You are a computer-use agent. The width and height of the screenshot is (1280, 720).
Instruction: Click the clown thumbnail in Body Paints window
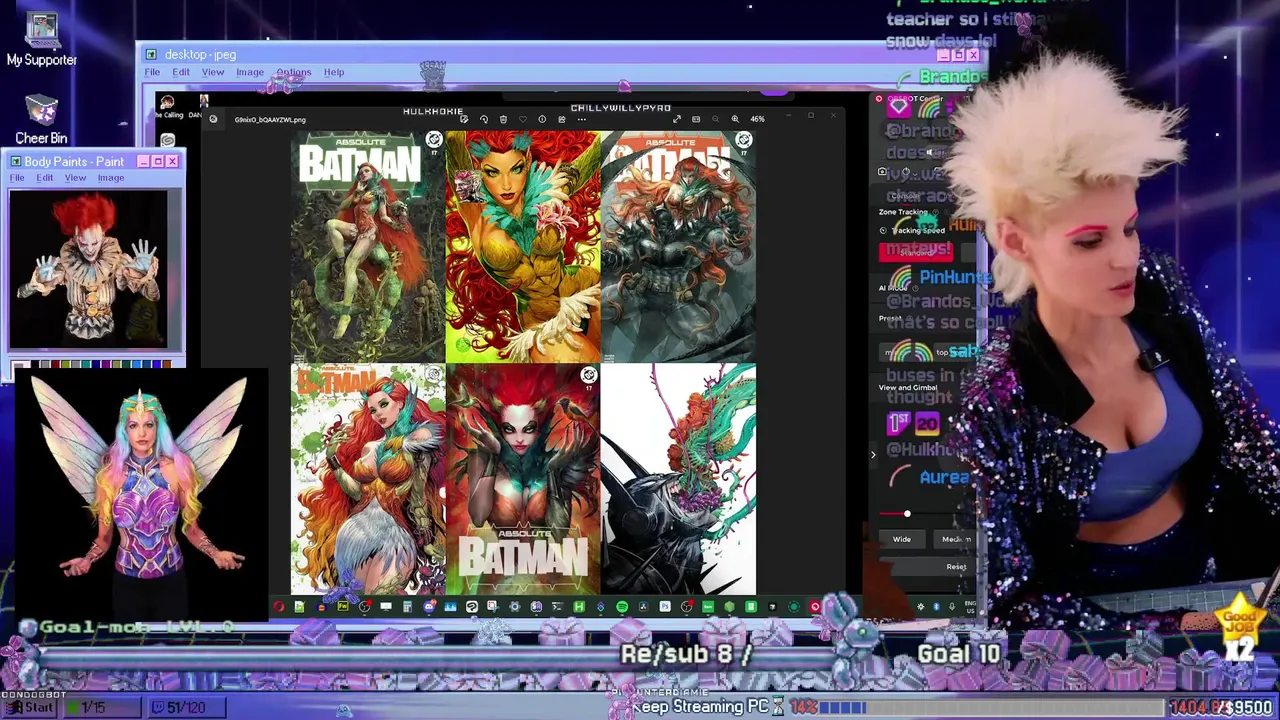90,270
